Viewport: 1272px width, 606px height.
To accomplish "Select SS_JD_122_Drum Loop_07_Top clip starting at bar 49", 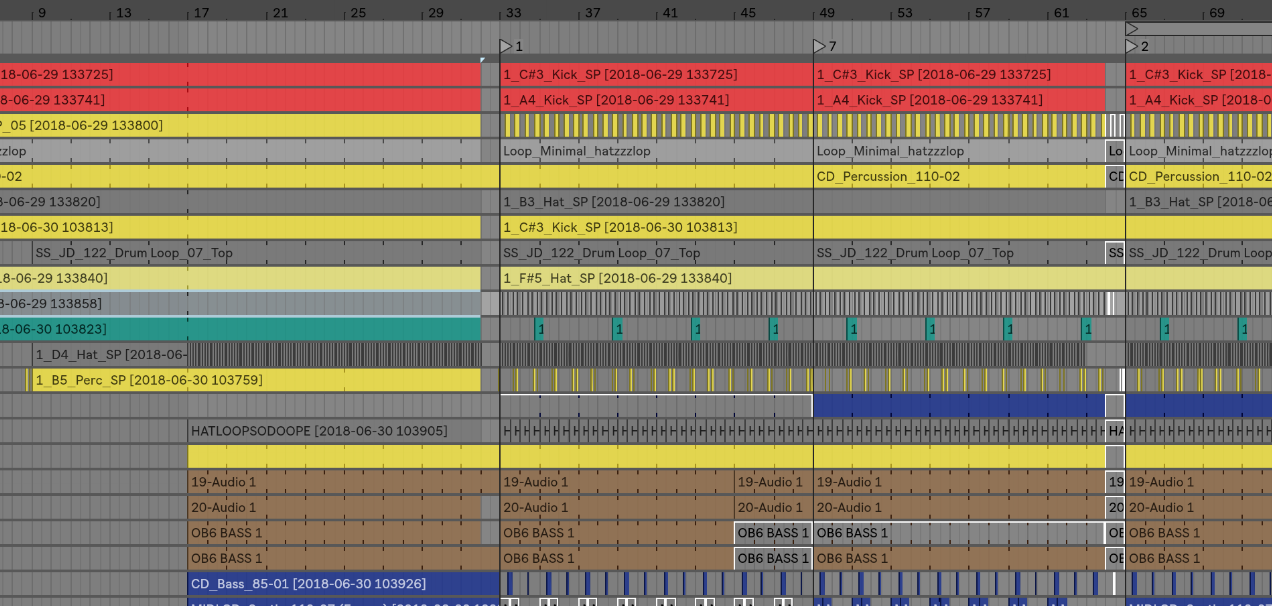I will [x=960, y=253].
